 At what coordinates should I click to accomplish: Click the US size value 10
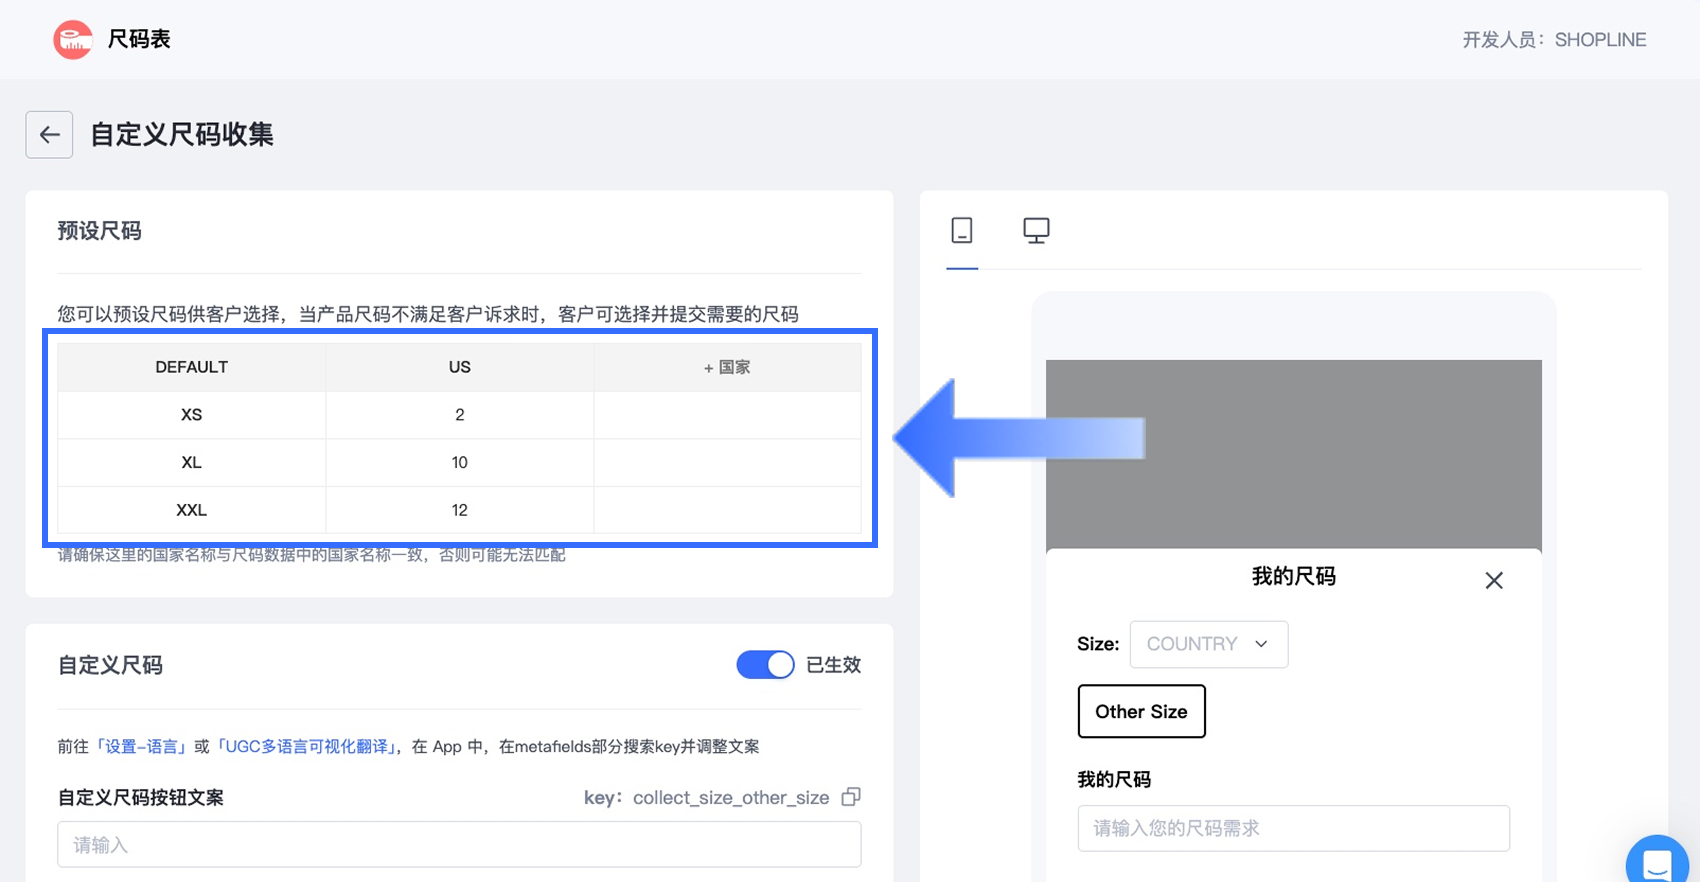460,463
